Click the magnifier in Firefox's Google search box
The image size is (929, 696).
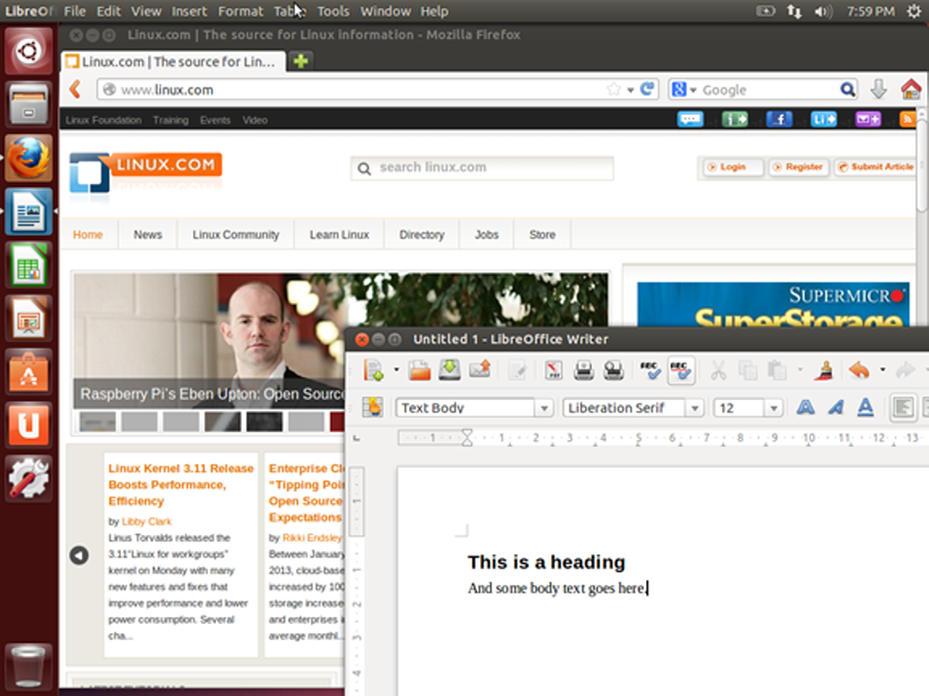[x=848, y=89]
